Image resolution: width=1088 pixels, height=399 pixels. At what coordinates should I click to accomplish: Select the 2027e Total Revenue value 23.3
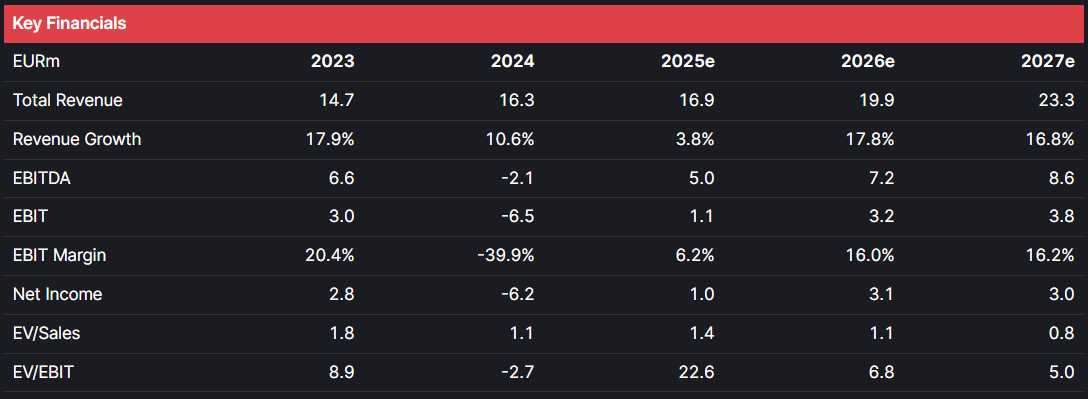click(x=1057, y=100)
